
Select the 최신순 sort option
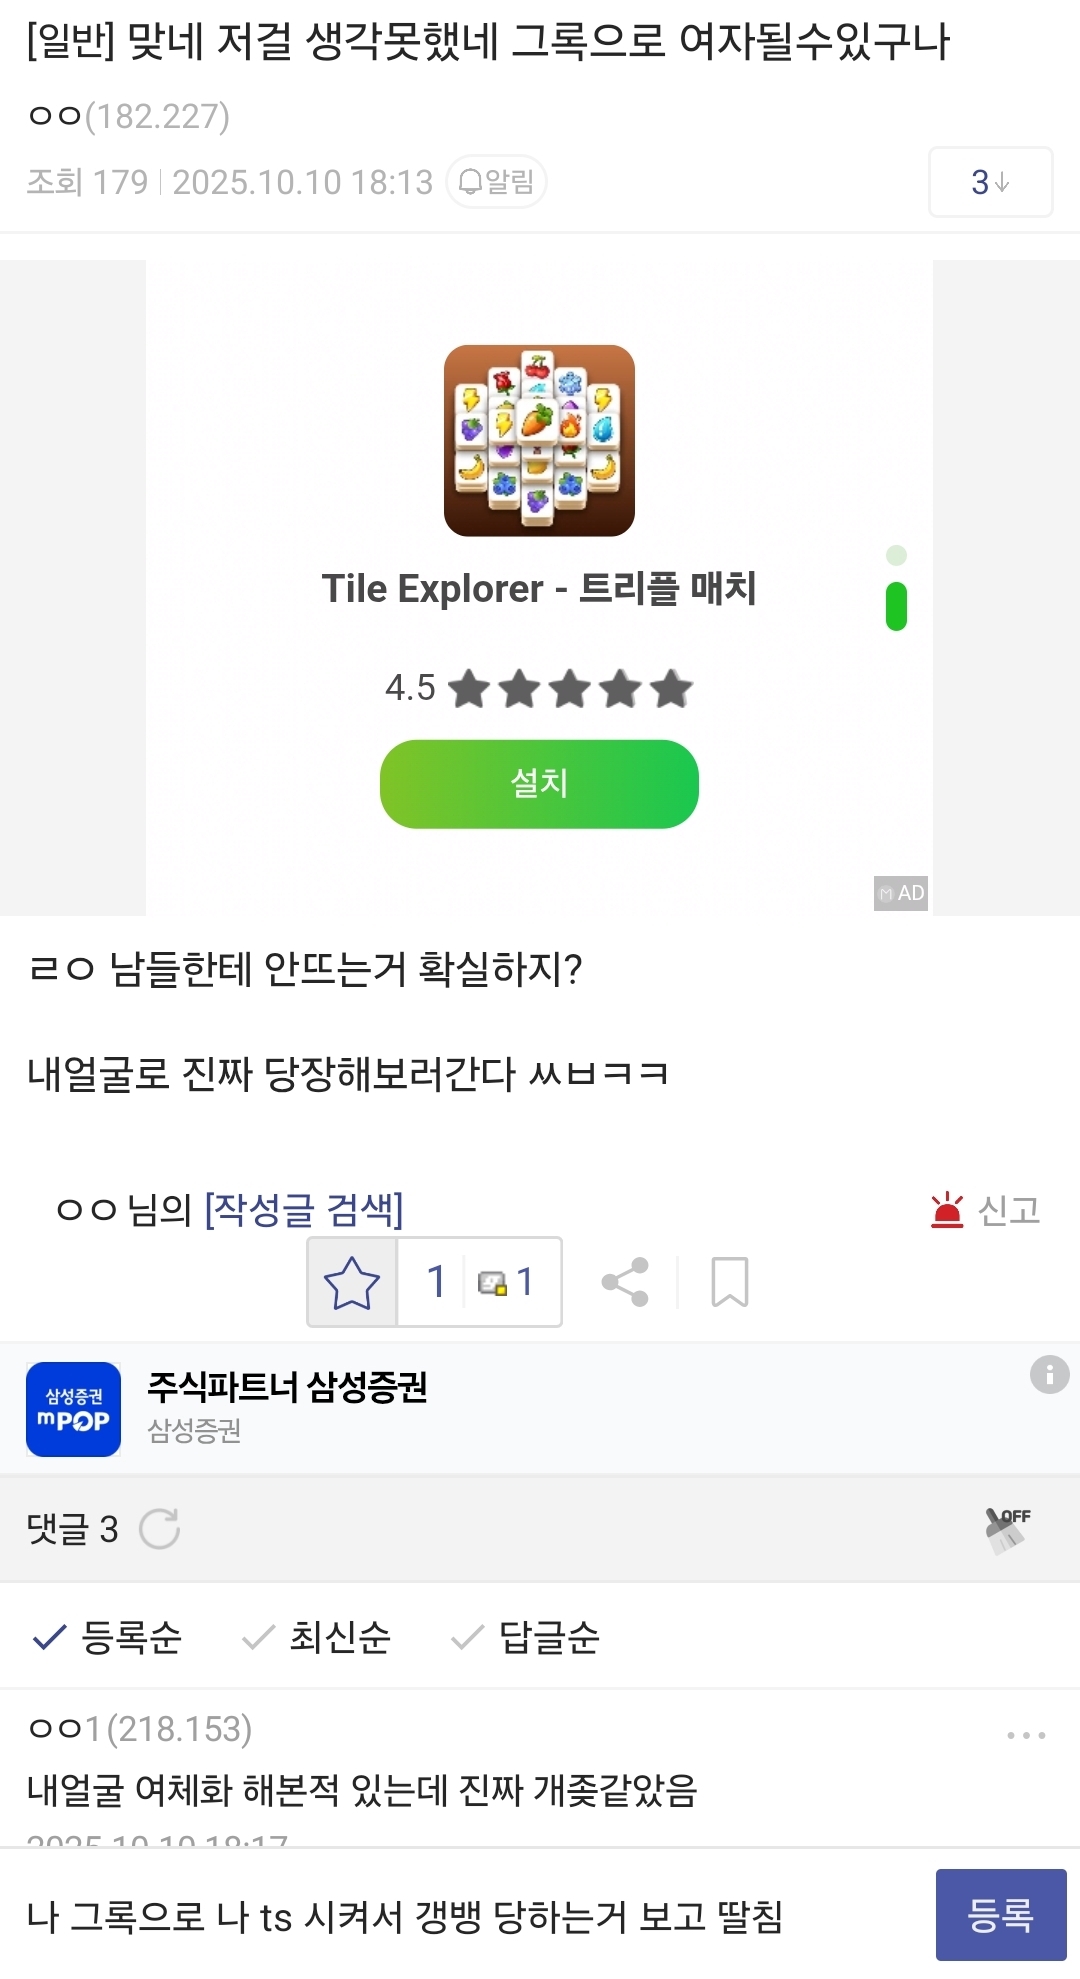click(x=317, y=1637)
